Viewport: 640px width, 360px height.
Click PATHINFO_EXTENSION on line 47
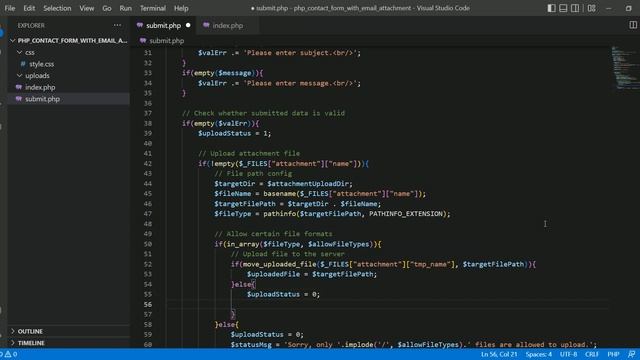coord(406,214)
